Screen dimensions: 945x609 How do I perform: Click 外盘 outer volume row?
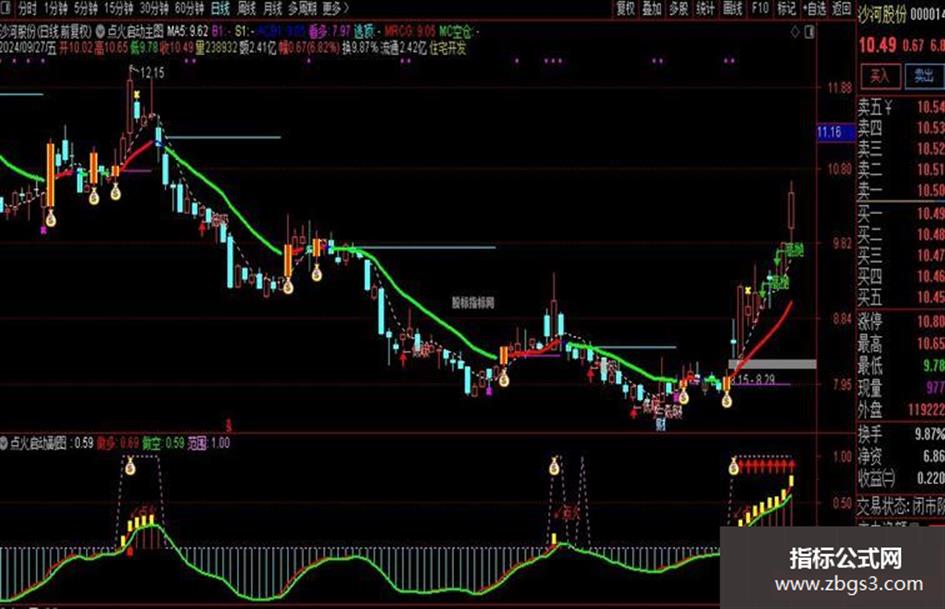[901, 409]
